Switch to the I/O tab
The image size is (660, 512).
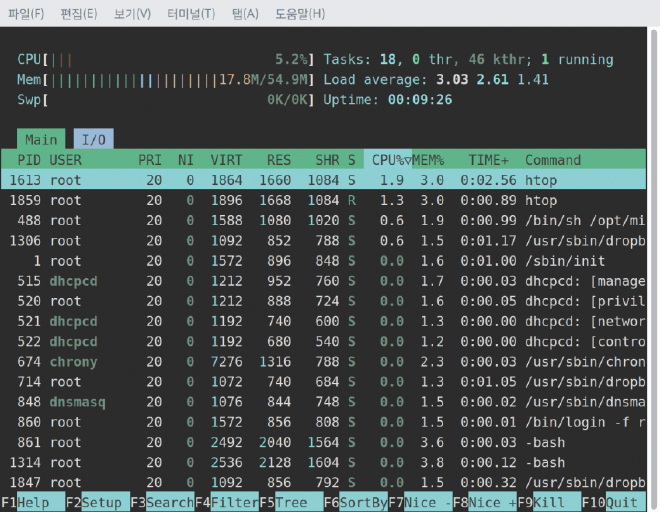(93, 140)
